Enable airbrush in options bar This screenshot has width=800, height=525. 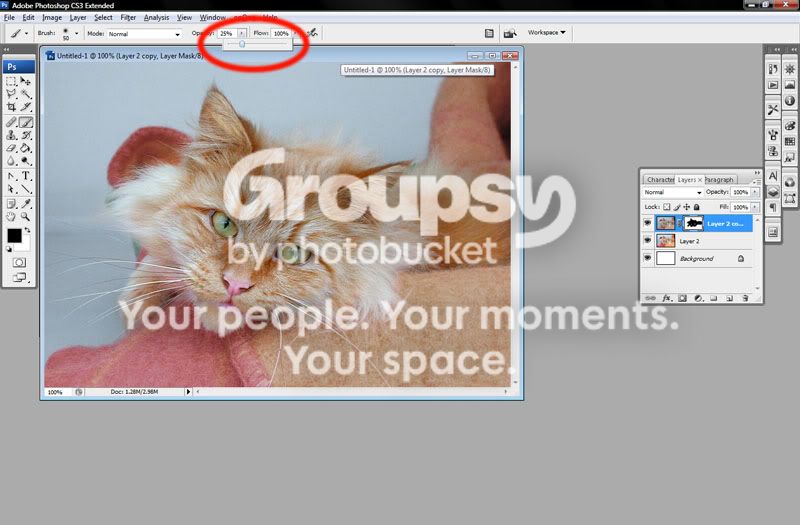pos(312,33)
